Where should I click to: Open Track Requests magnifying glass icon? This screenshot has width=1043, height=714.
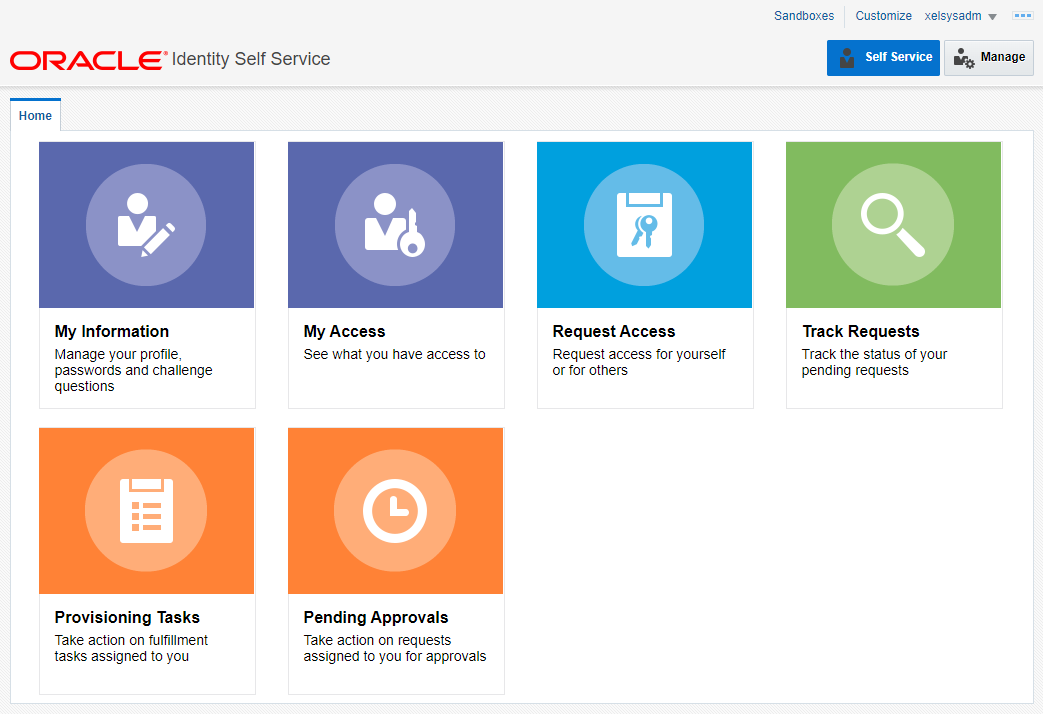coord(893,224)
